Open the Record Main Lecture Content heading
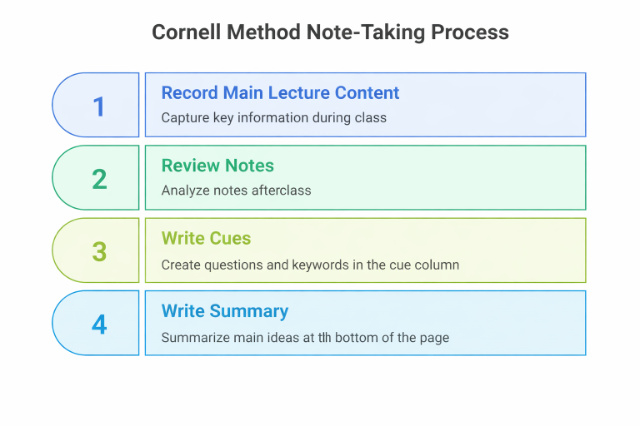The height and width of the screenshot is (426, 640). [x=280, y=93]
